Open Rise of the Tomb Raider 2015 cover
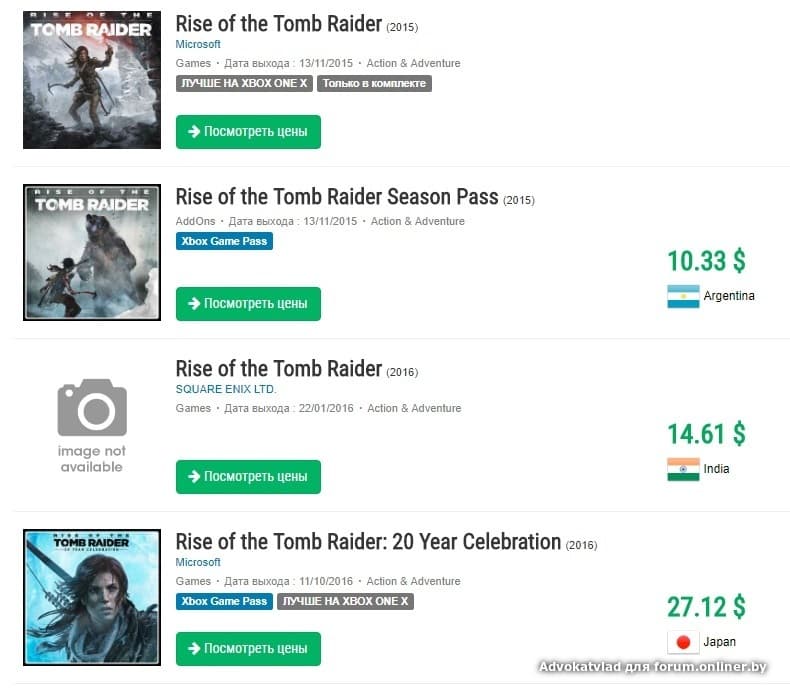790x690 pixels. pos(92,80)
